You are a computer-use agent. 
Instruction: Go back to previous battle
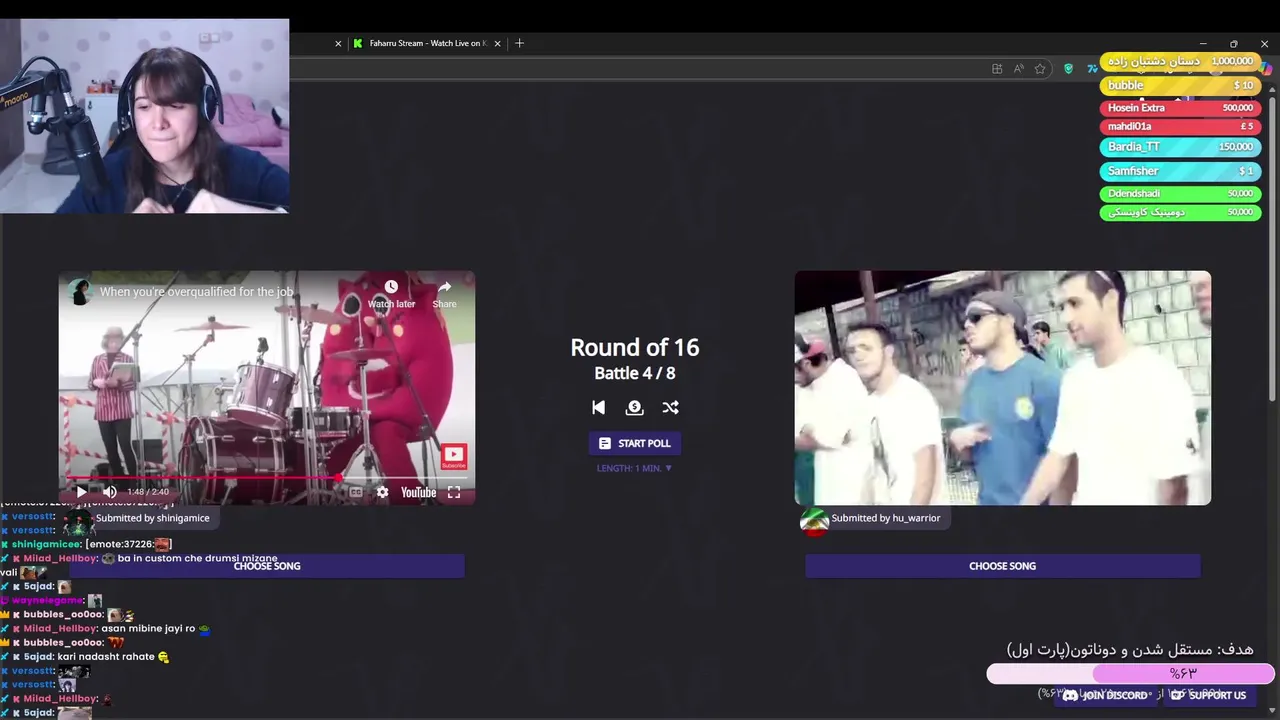[598, 407]
